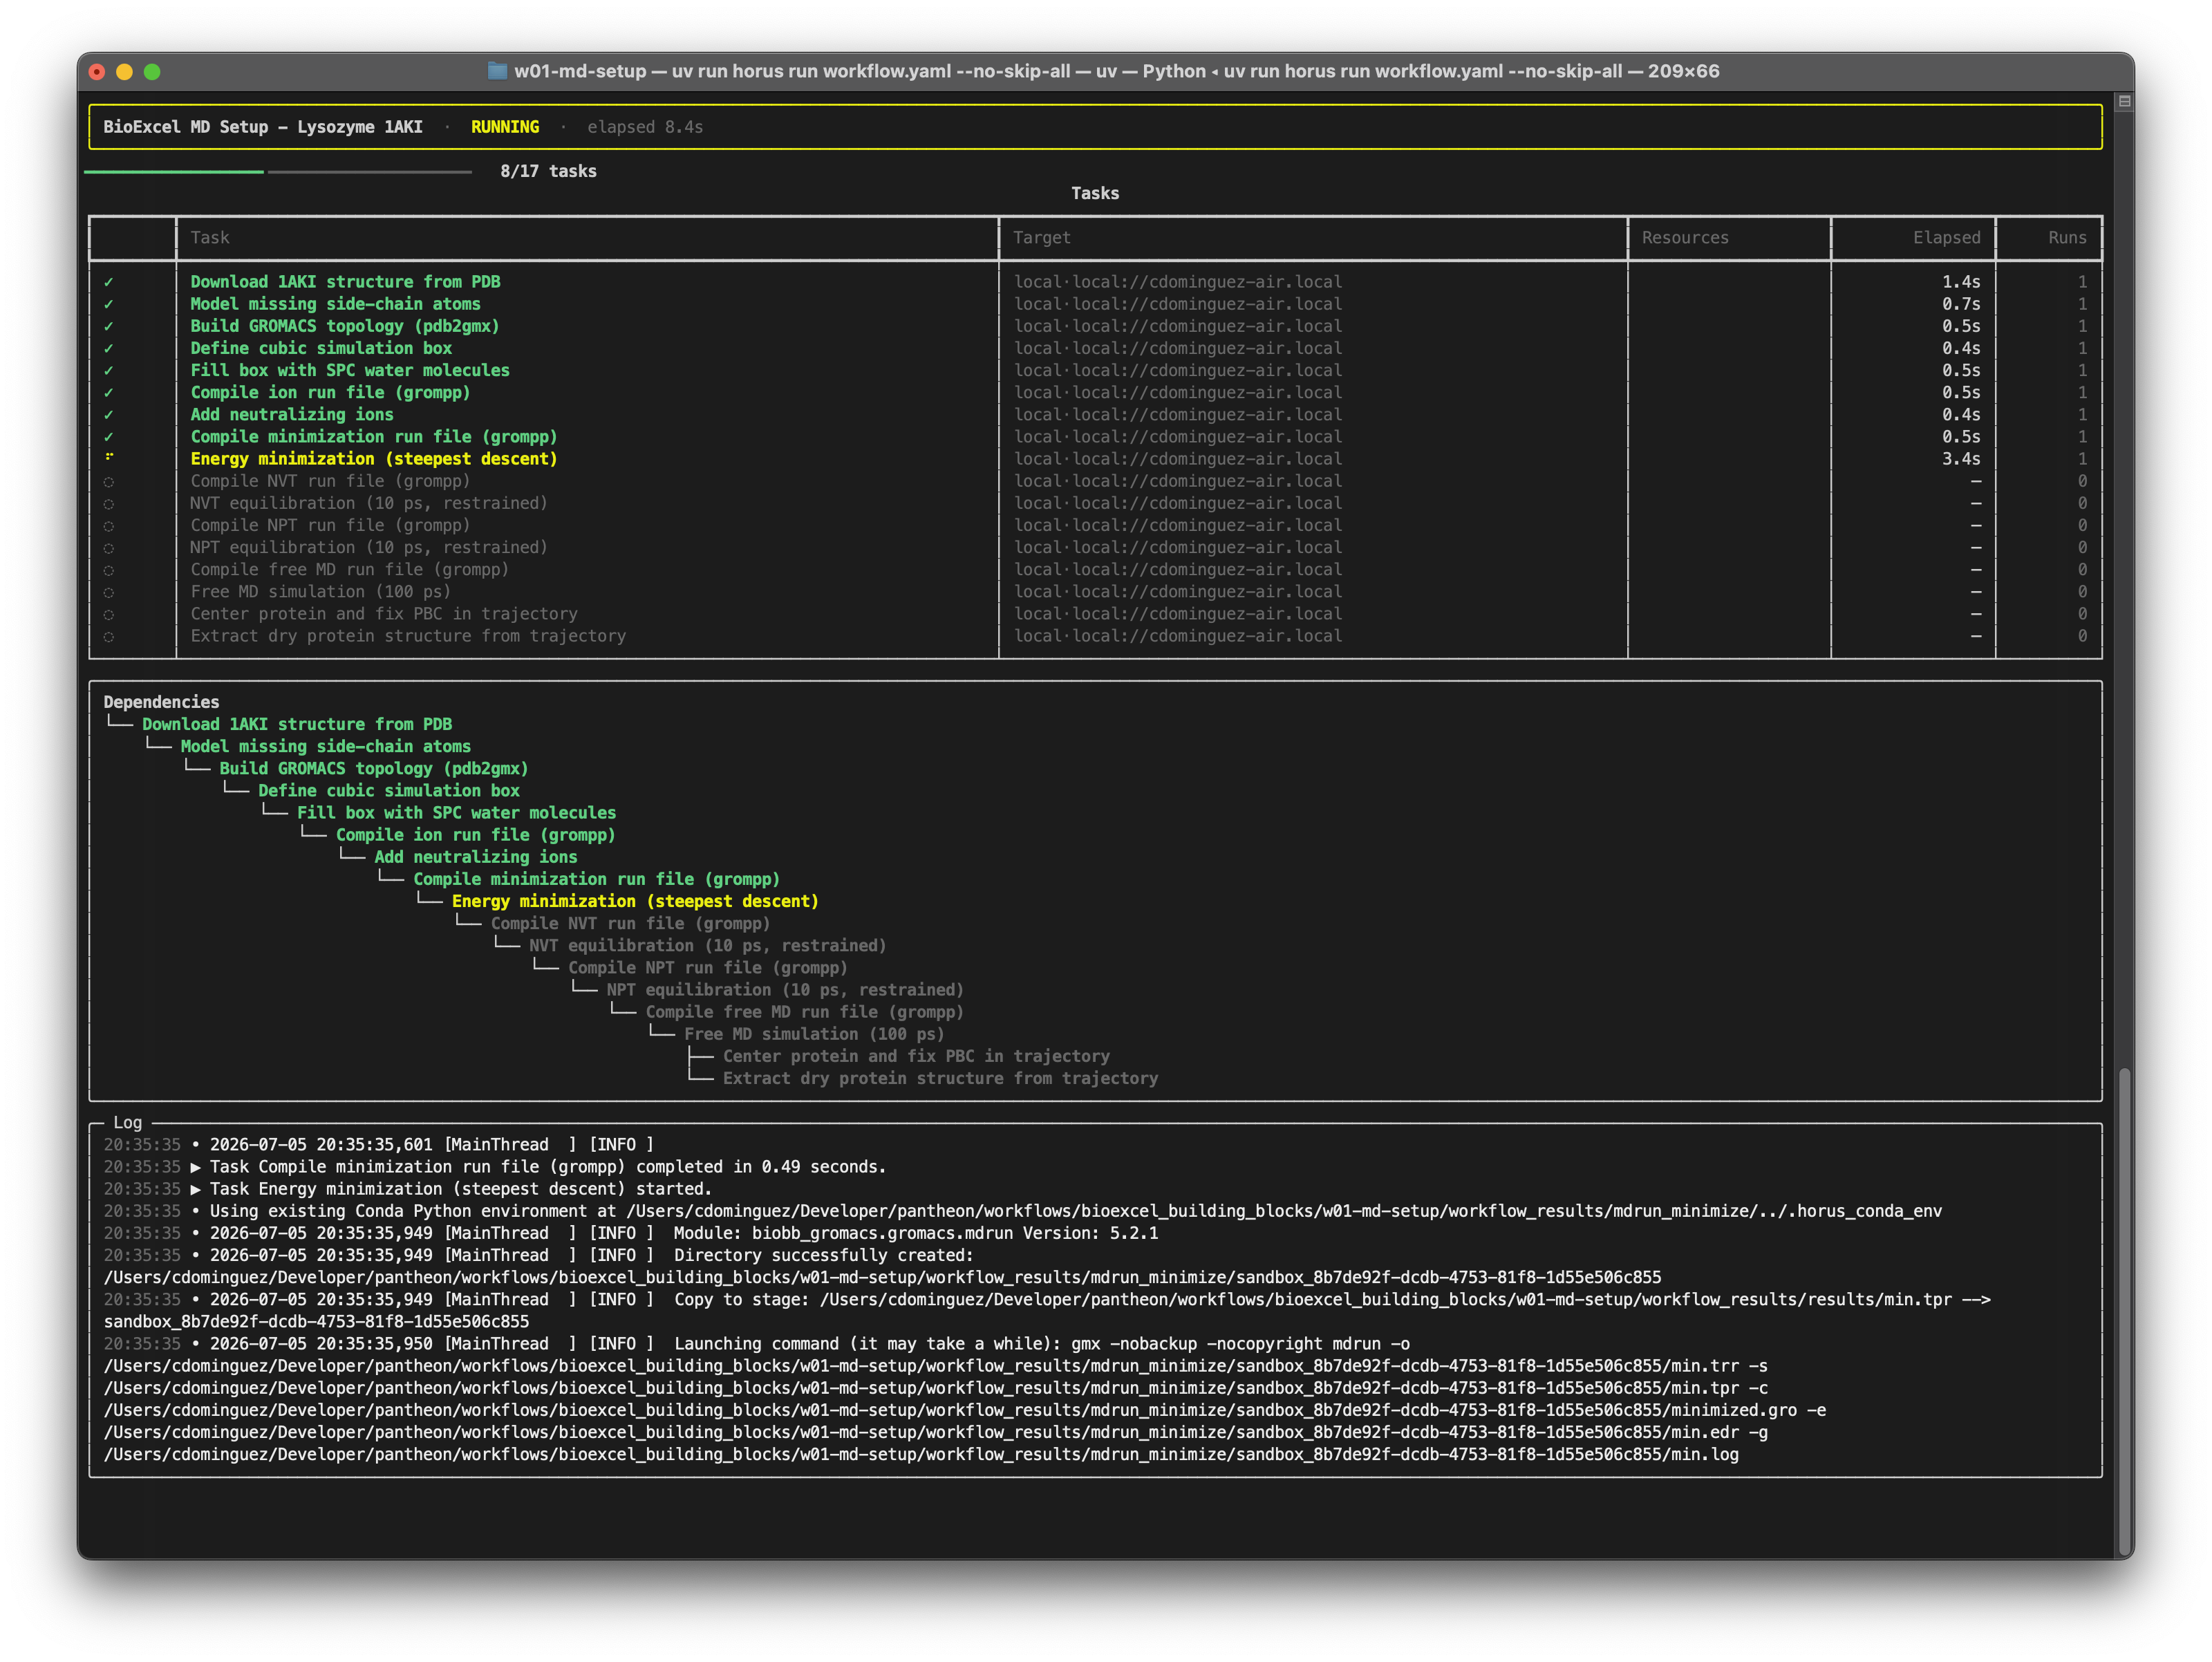Select Model missing side-chain atoms in Dependencies tree

pyautogui.click(x=326, y=746)
